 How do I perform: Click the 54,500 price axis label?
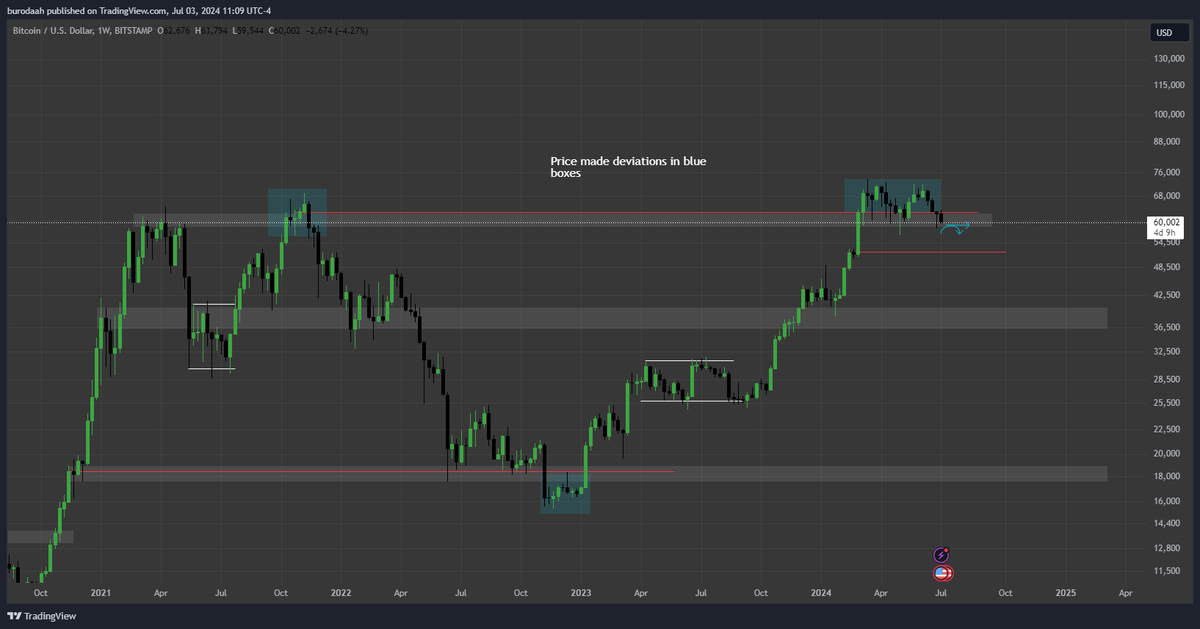click(x=1166, y=242)
